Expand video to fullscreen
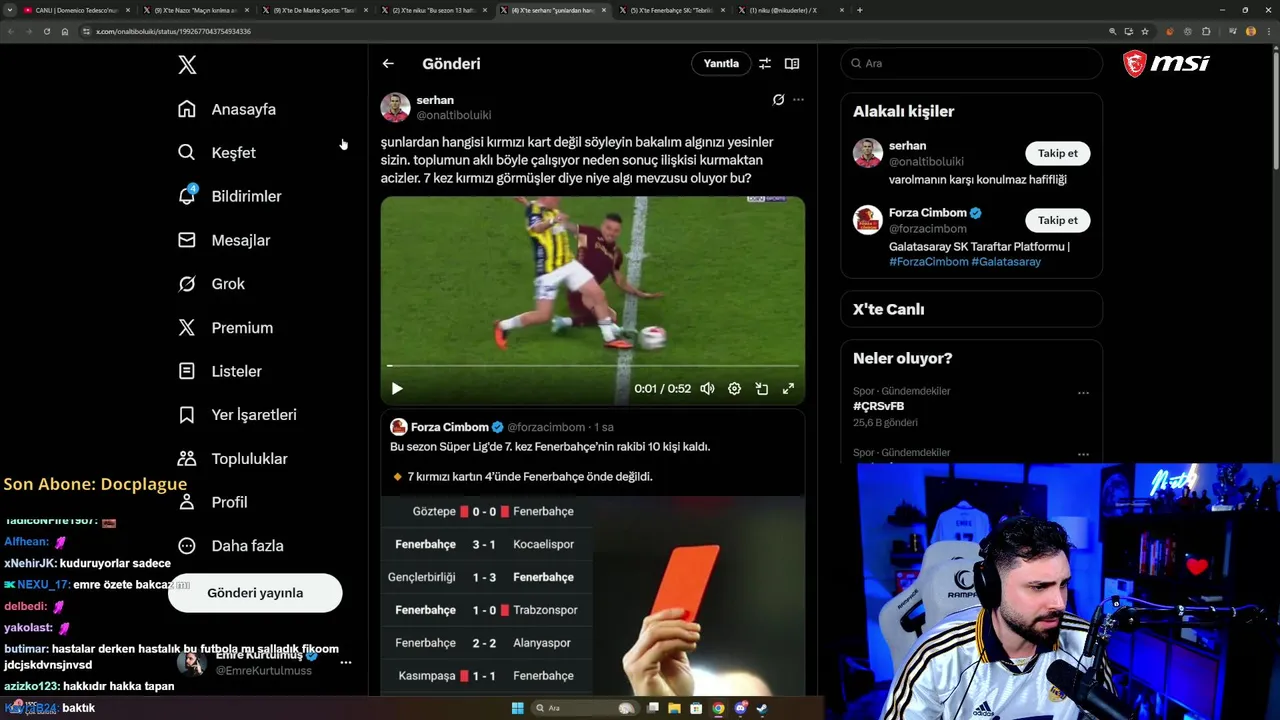 [788, 389]
